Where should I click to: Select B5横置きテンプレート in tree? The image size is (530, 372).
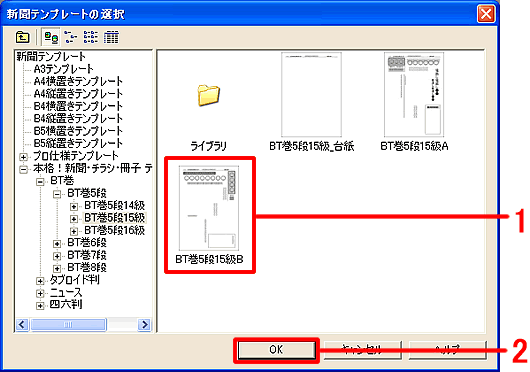[x=78, y=131]
